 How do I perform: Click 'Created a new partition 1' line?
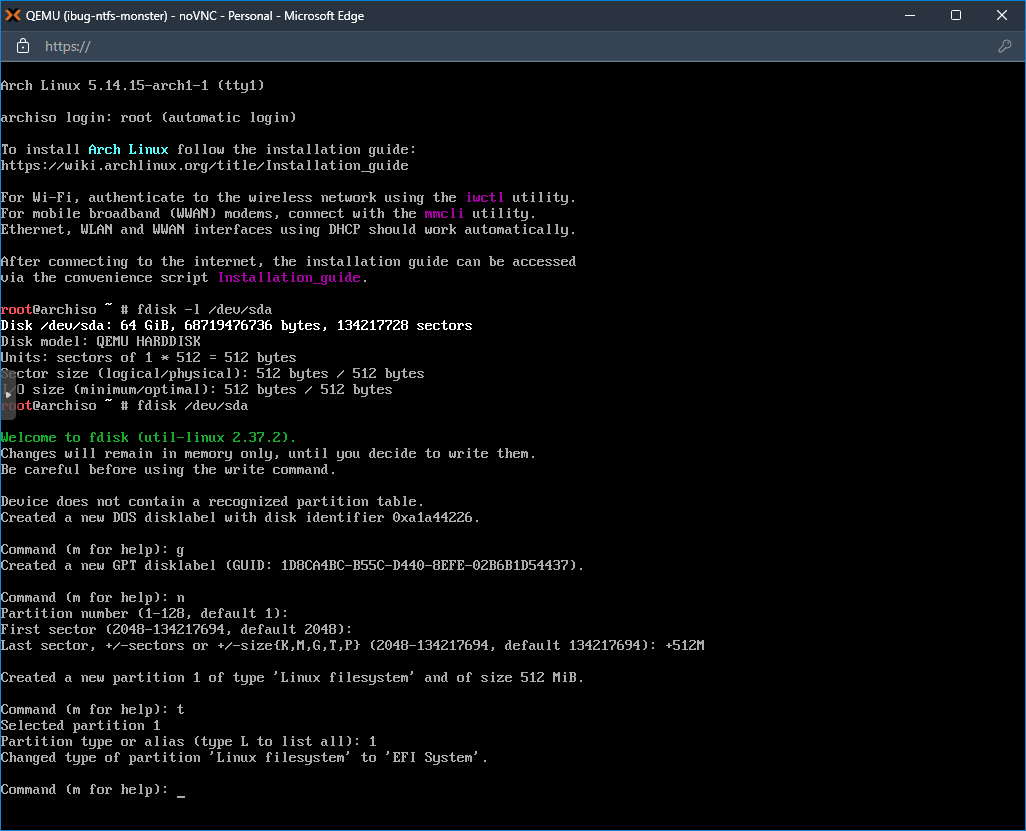pos(292,677)
